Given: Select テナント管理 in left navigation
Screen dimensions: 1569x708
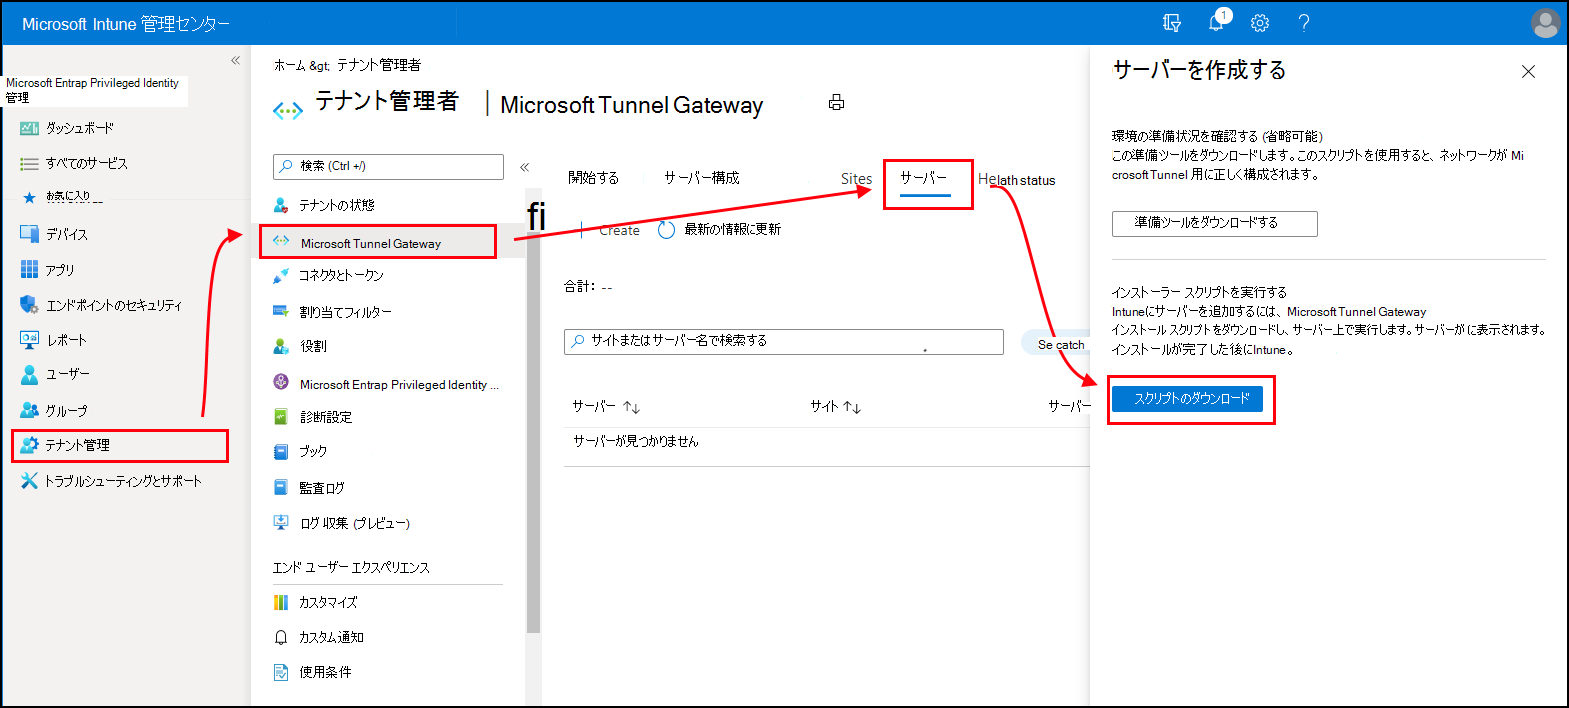Looking at the screenshot, I should click(120, 445).
